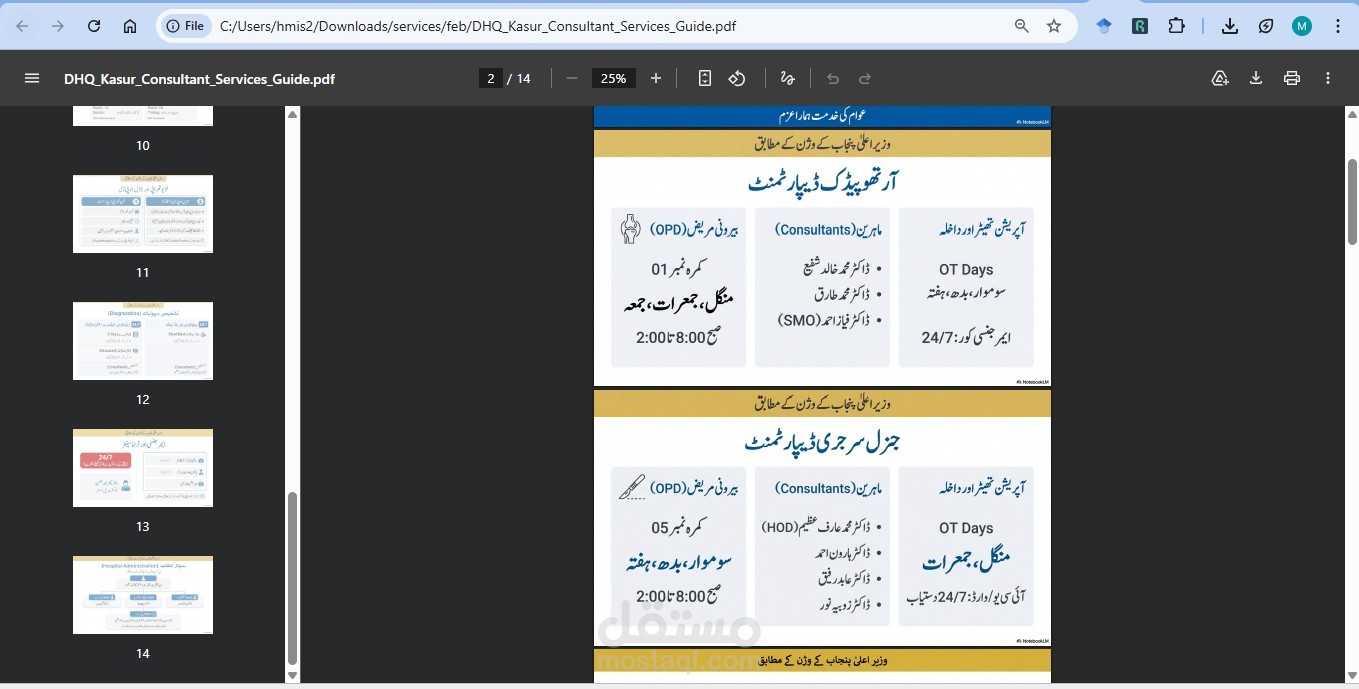This screenshot has height=689, width=1359.
Task: Print the consultant services guide
Action: (1291, 78)
